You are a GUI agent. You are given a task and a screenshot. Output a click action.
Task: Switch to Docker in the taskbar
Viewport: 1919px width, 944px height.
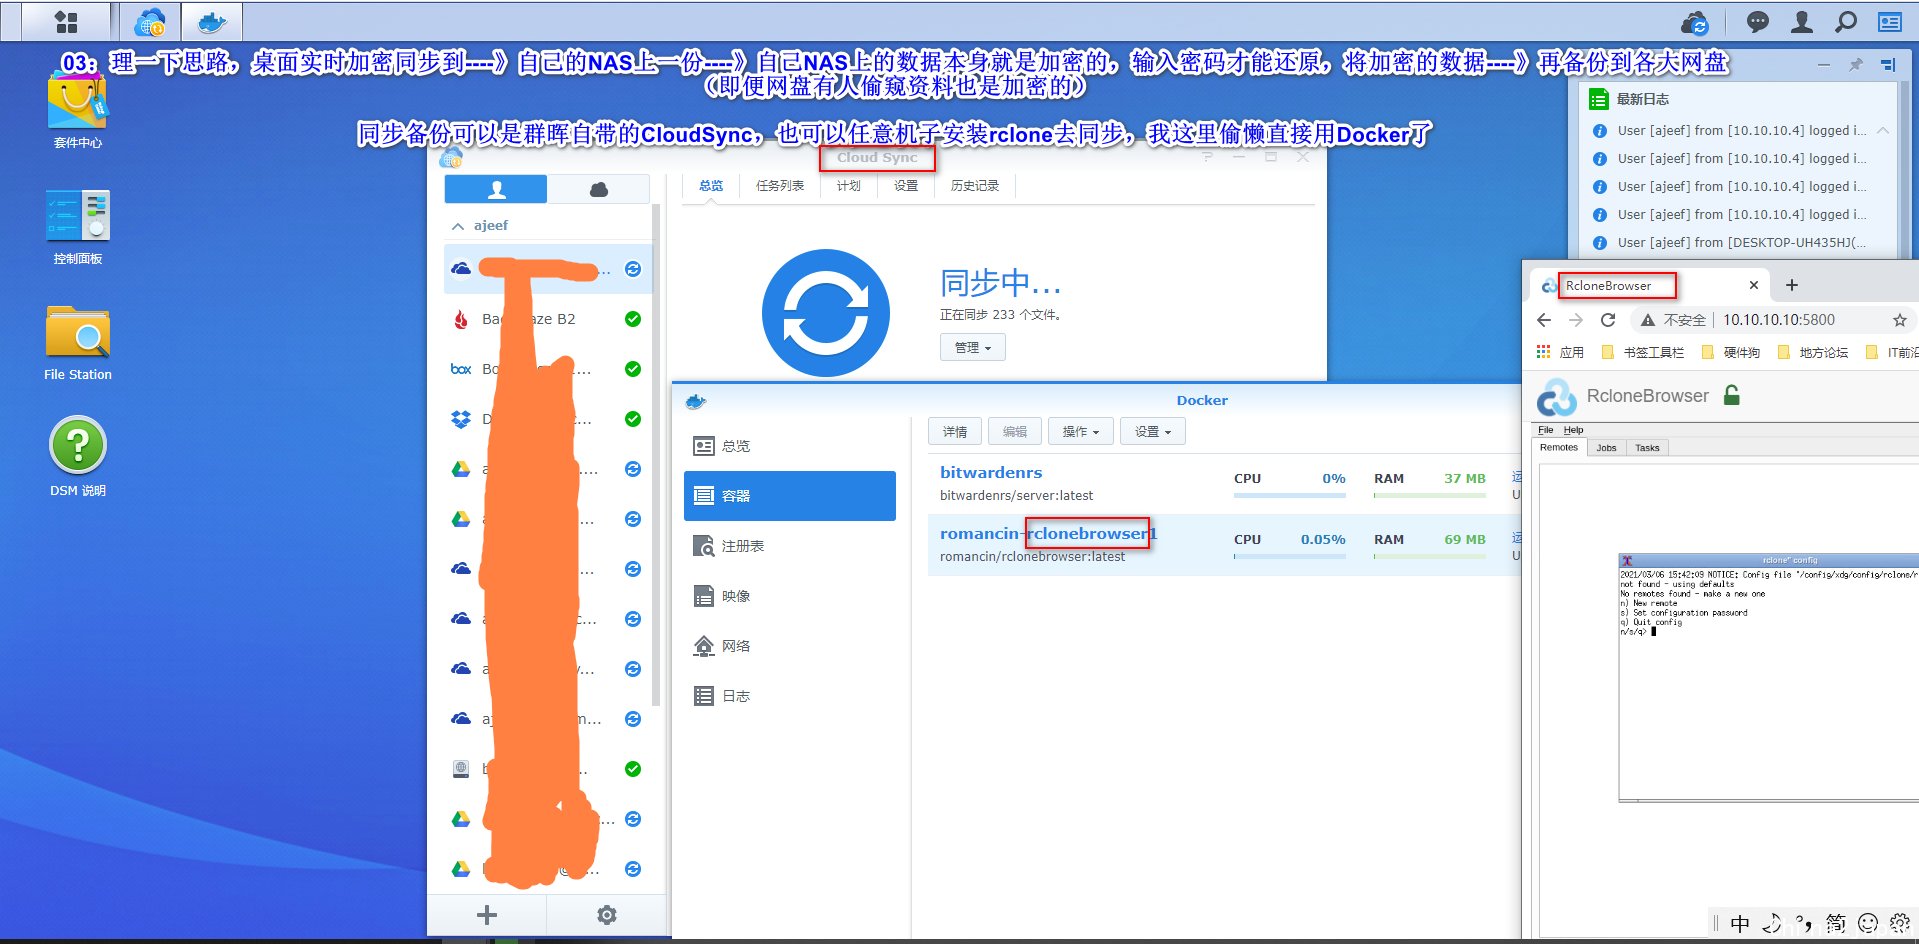click(212, 21)
